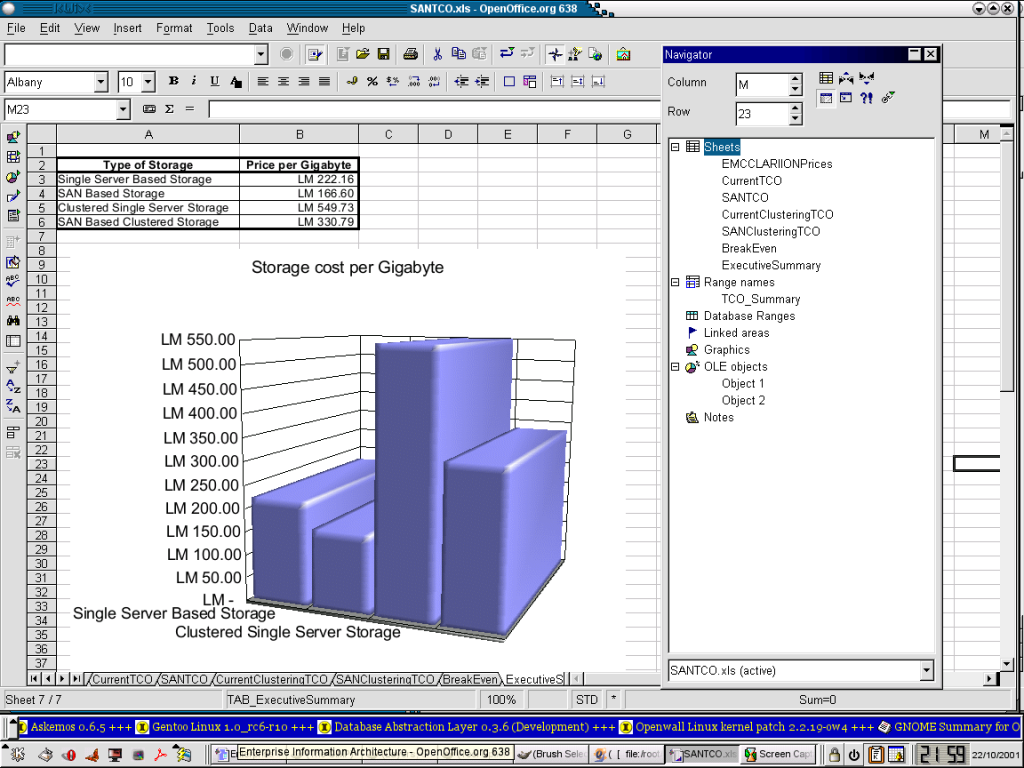The height and width of the screenshot is (768, 1024).
Task: Toggle Underline formatting
Action: 214,82
